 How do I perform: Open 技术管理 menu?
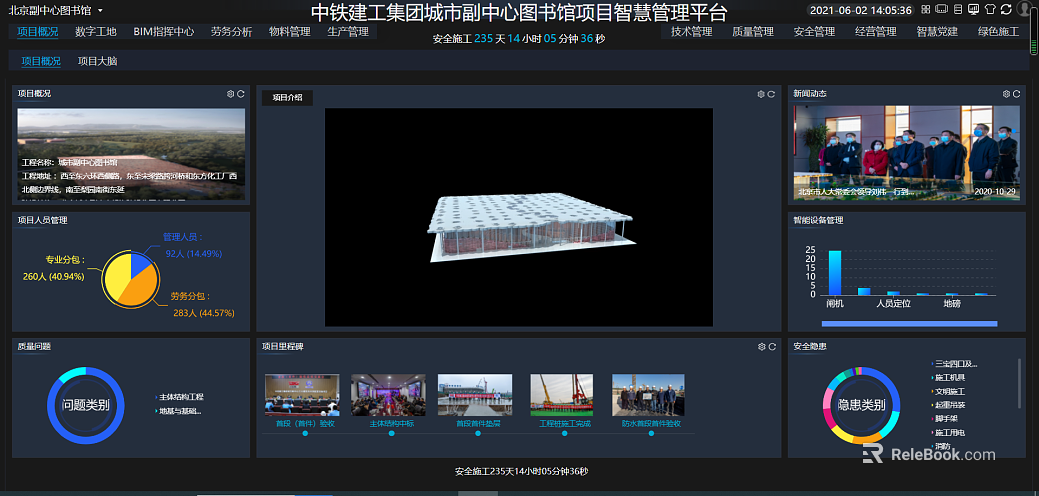click(x=692, y=32)
